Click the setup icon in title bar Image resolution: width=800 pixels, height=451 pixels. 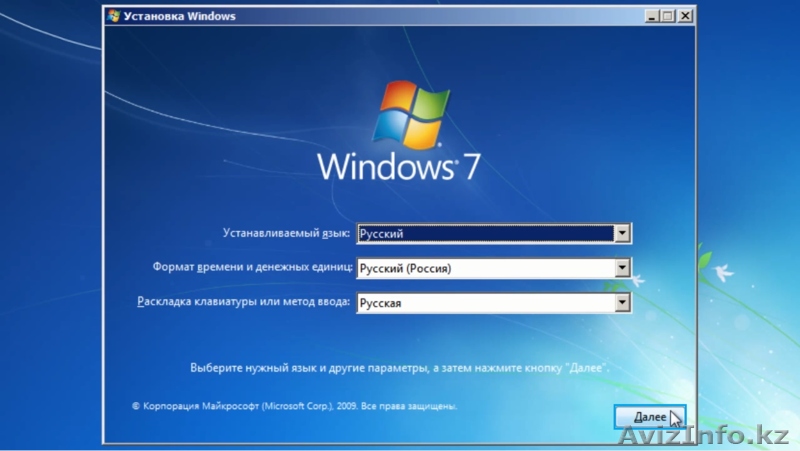114,16
